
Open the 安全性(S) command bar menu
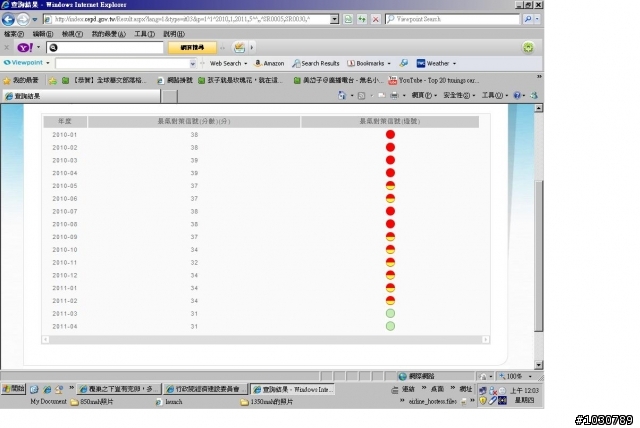[x=459, y=95]
